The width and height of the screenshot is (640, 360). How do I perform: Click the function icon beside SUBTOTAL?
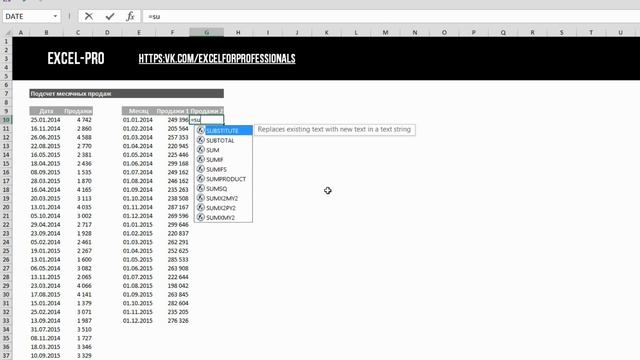click(200, 140)
